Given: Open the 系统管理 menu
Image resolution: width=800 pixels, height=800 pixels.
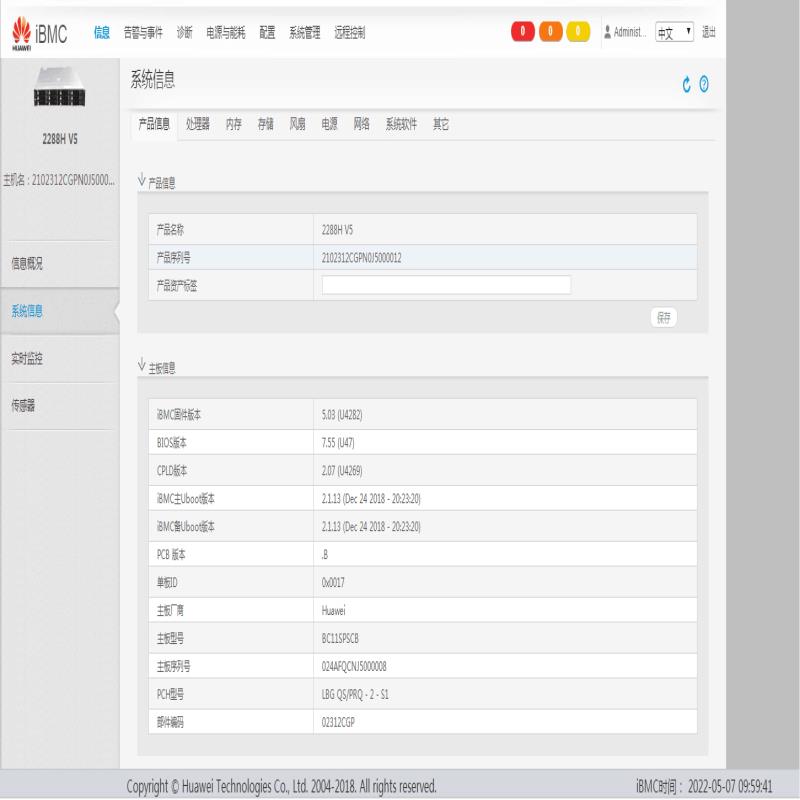Looking at the screenshot, I should point(305,33).
